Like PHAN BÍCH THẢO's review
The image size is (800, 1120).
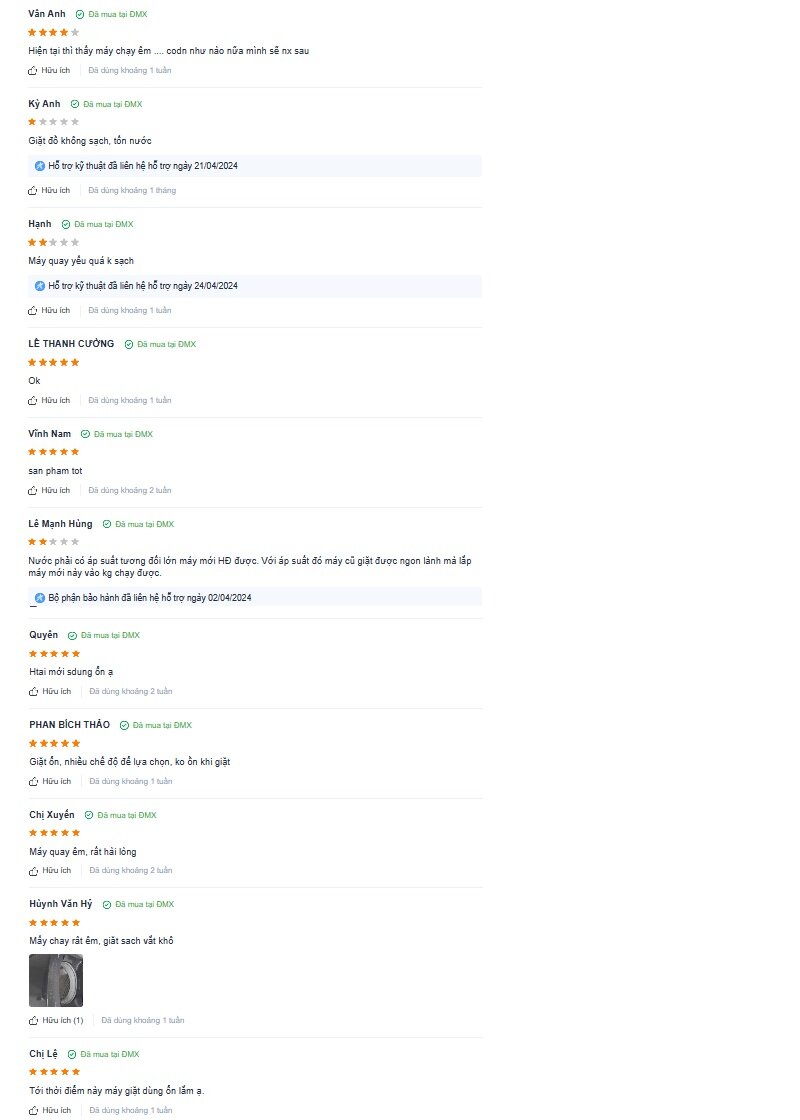50,781
